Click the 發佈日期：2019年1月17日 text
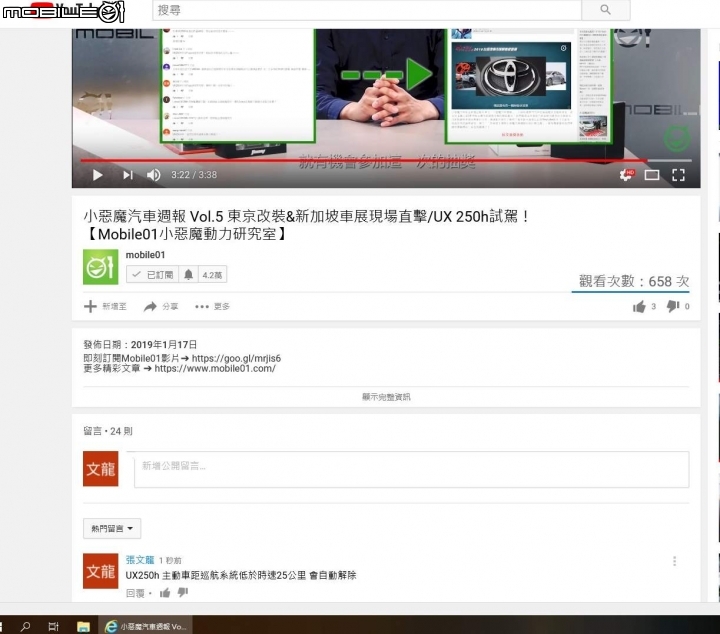Image resolution: width=720 pixels, height=634 pixels. point(140,344)
